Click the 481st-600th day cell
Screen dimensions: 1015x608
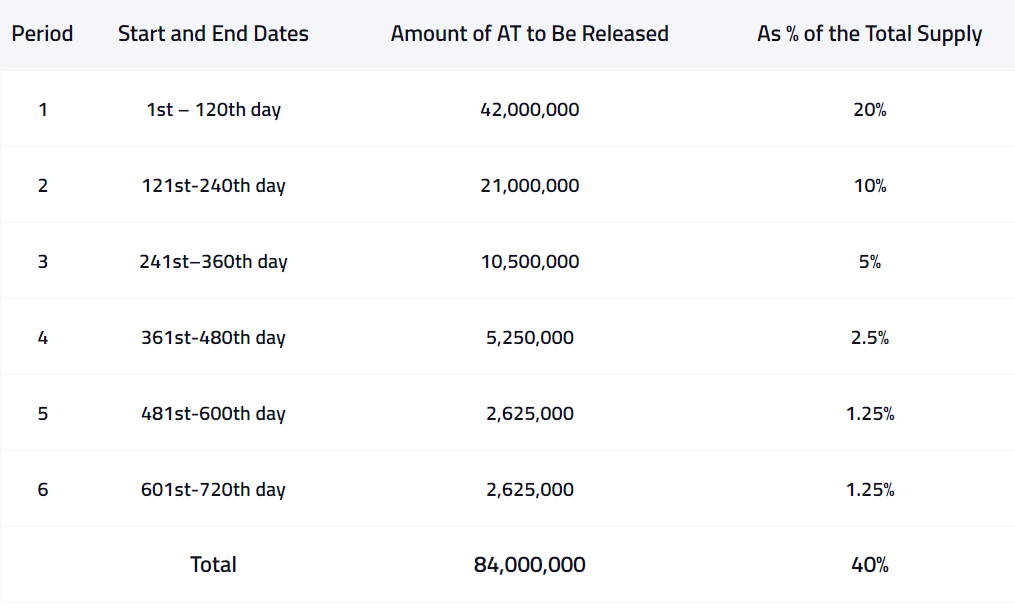213,414
